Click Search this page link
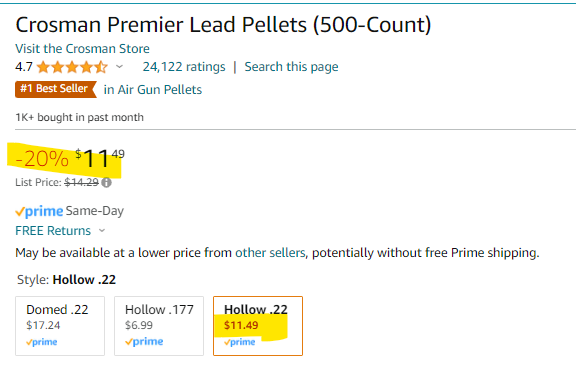576x370 pixels. pyautogui.click(x=291, y=67)
